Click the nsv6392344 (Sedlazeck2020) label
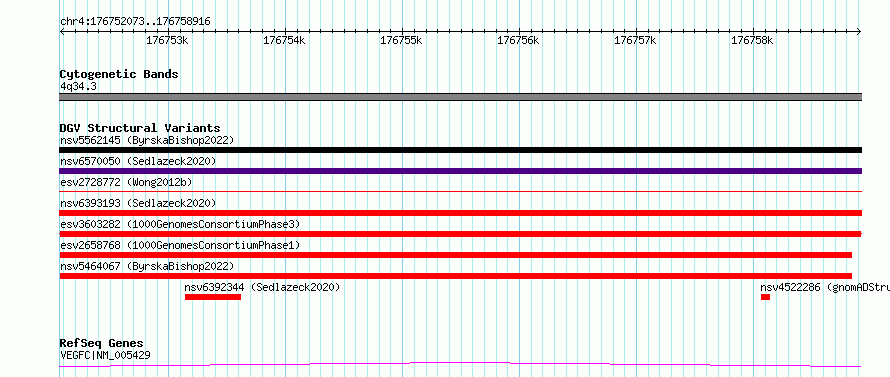The image size is (890, 377). coord(262,287)
